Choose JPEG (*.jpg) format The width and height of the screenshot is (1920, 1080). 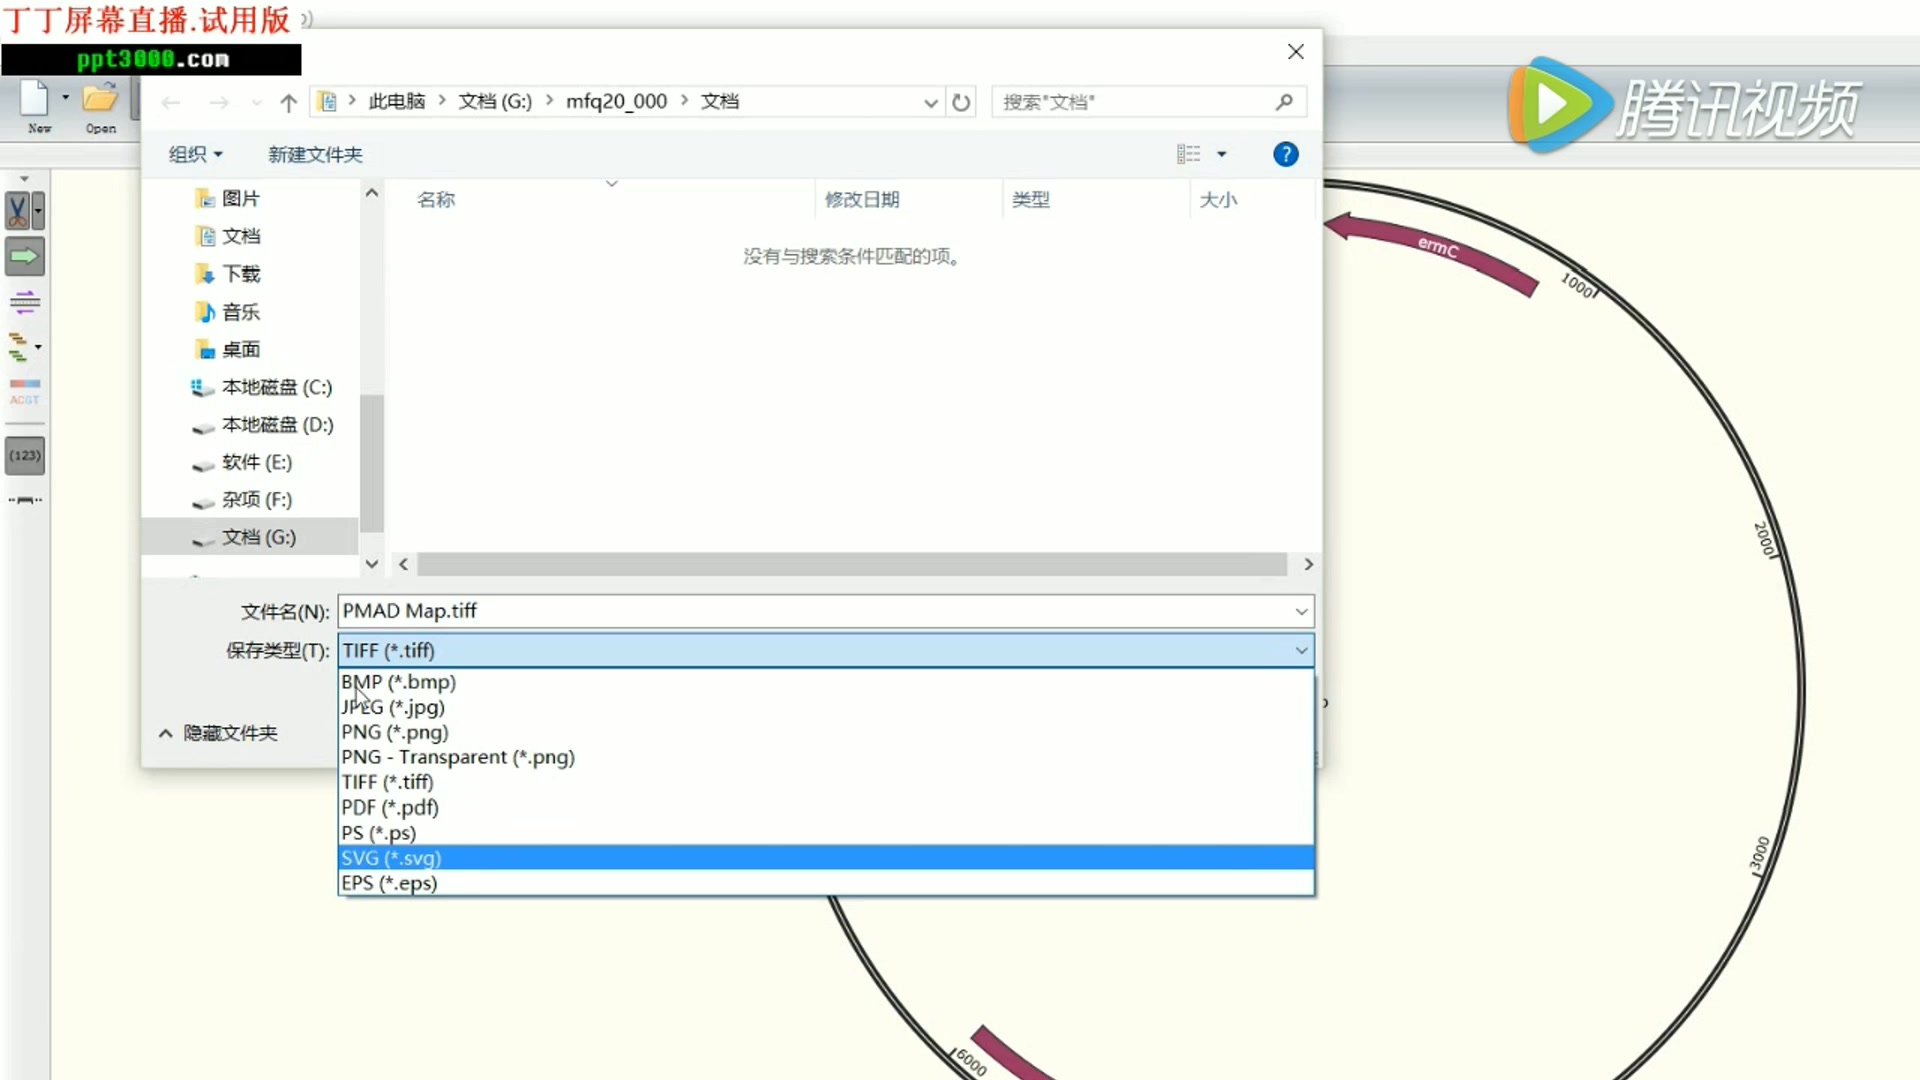826,707
